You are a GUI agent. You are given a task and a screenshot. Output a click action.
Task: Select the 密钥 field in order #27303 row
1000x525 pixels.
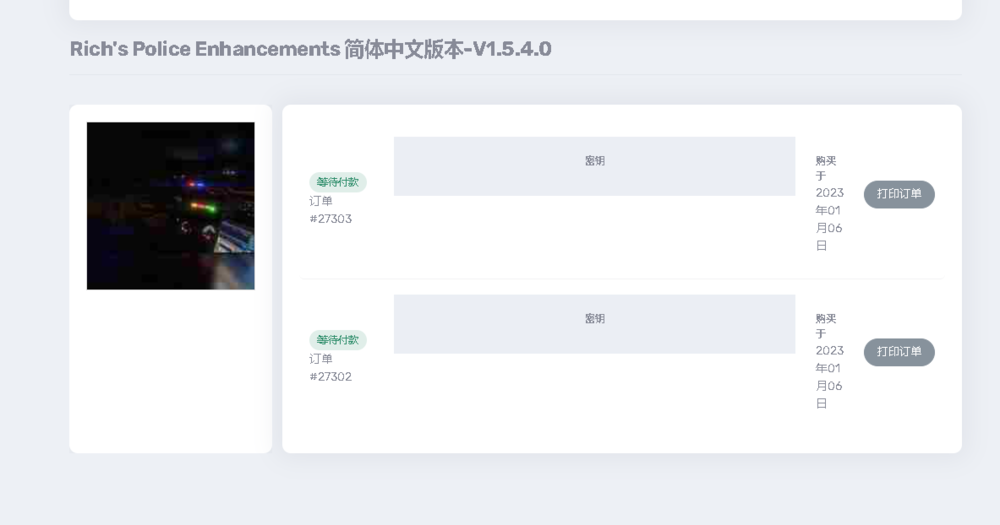click(x=594, y=166)
